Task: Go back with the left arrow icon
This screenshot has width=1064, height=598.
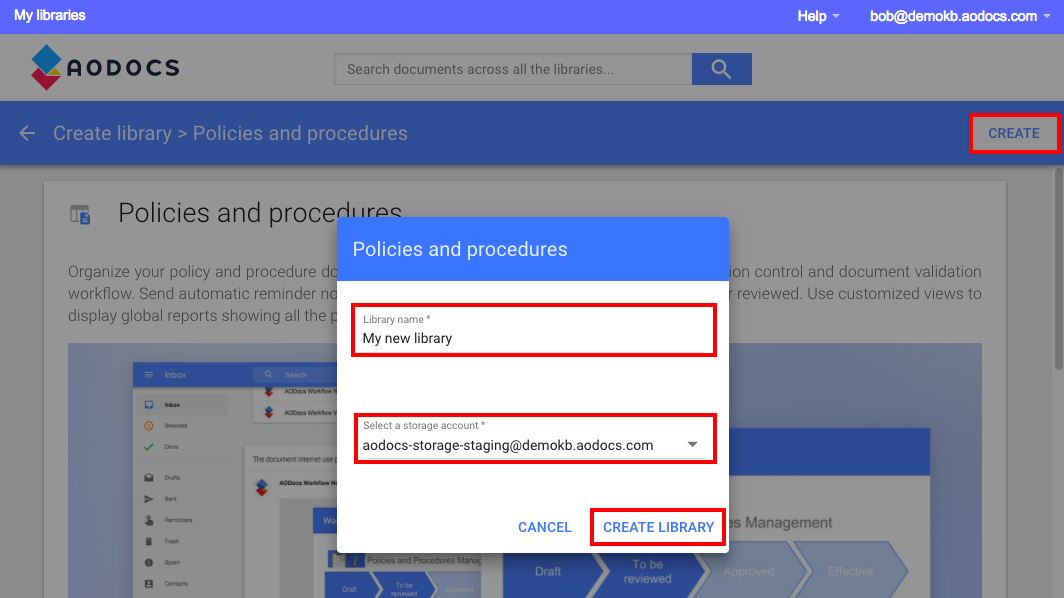Action: click(27, 133)
